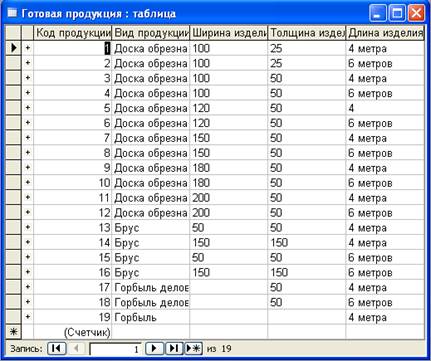Screen dimensions: 431x361
Task: Create new record navigation button
Action: coord(193,349)
